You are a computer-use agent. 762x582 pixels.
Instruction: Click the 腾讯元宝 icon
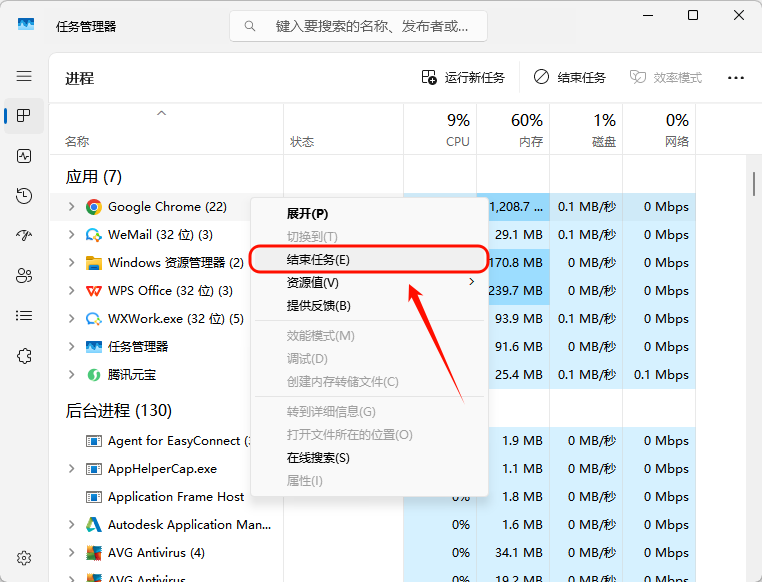94,375
